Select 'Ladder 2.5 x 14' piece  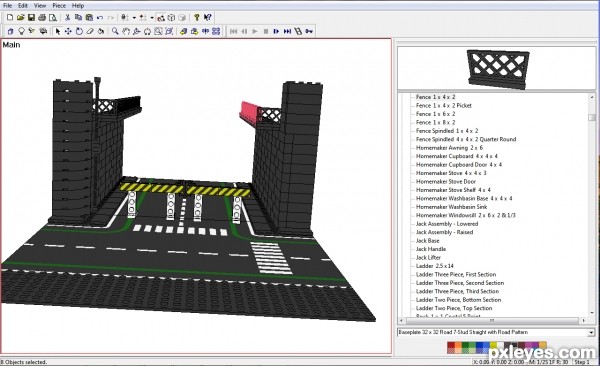435,266
